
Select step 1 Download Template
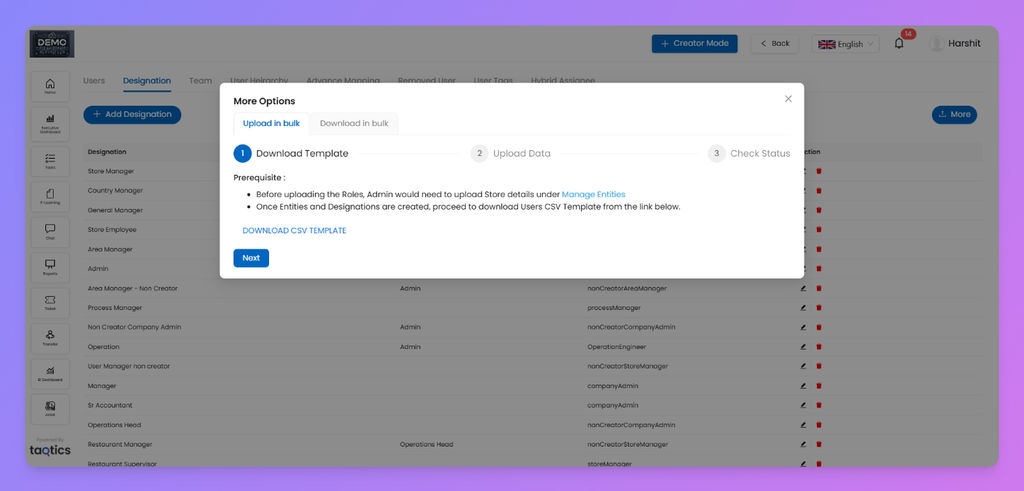(291, 153)
